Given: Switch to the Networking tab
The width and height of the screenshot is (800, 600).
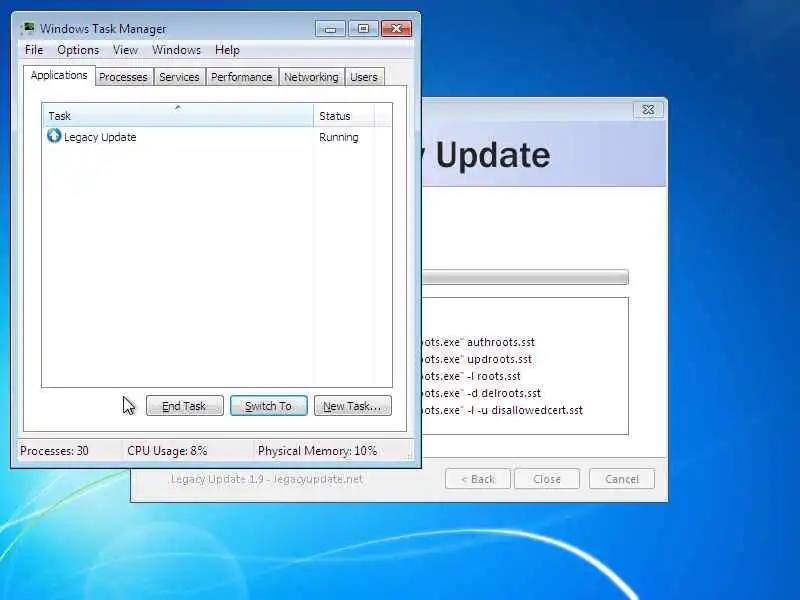Looking at the screenshot, I should (311, 77).
